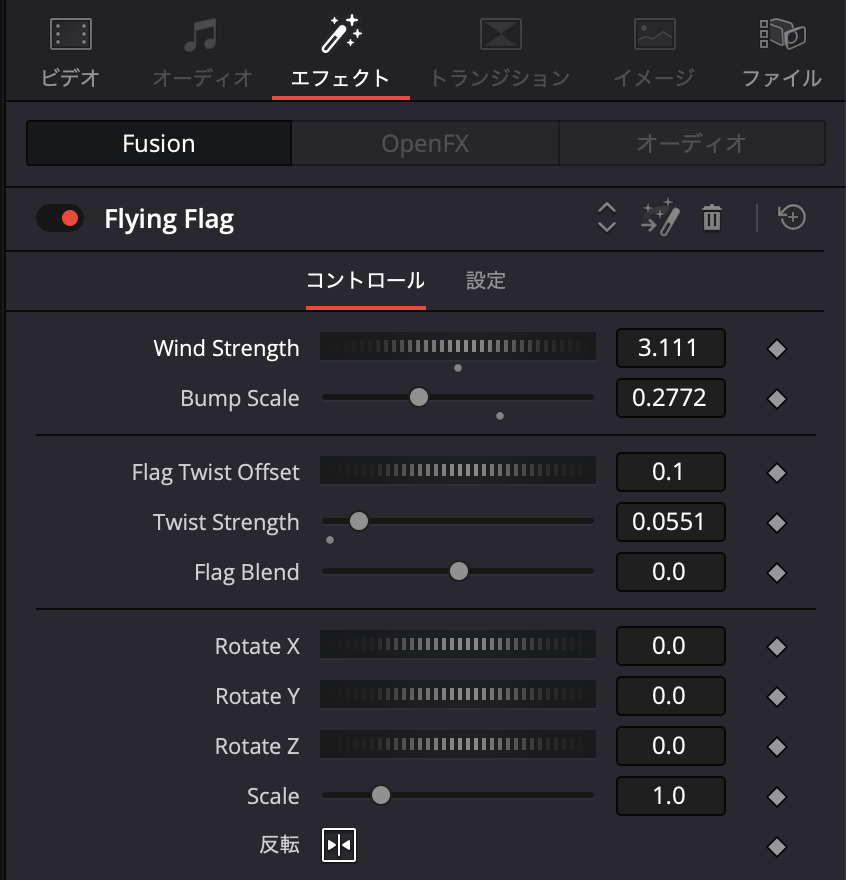Open the 設定 tab
This screenshot has width=846, height=880.
(x=486, y=281)
